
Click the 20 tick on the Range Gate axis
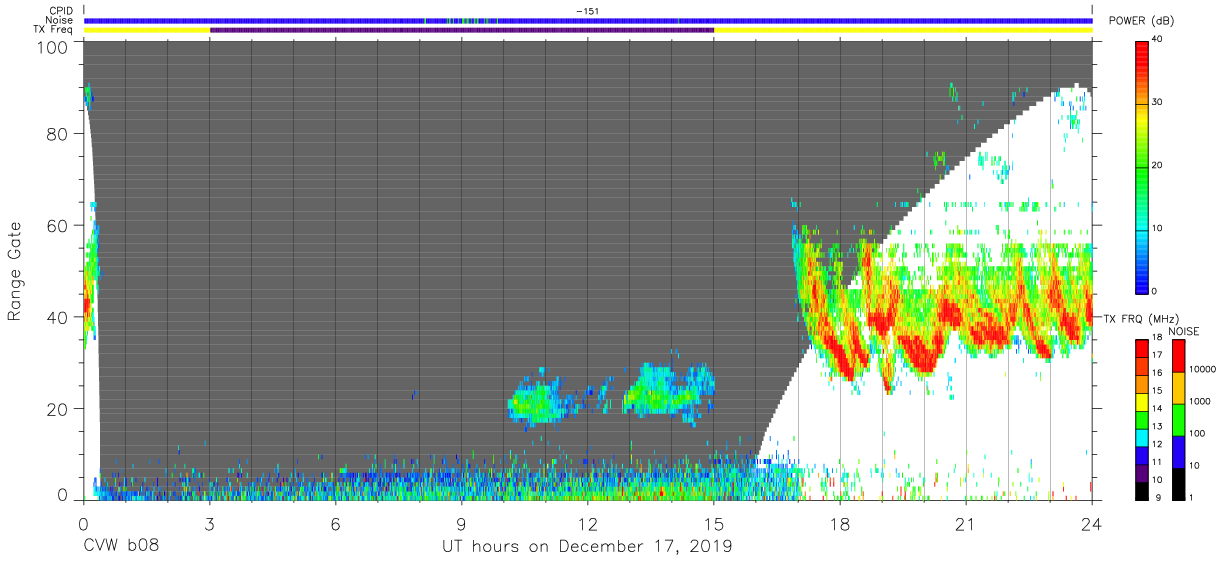(x=58, y=408)
